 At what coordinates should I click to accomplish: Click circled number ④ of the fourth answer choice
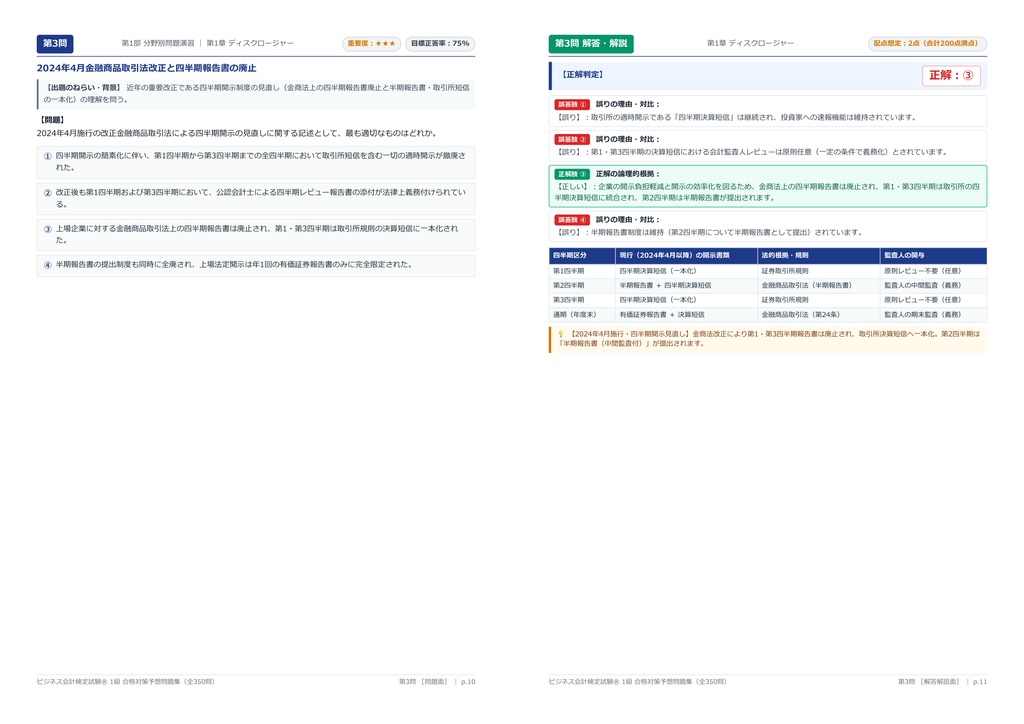48,265
